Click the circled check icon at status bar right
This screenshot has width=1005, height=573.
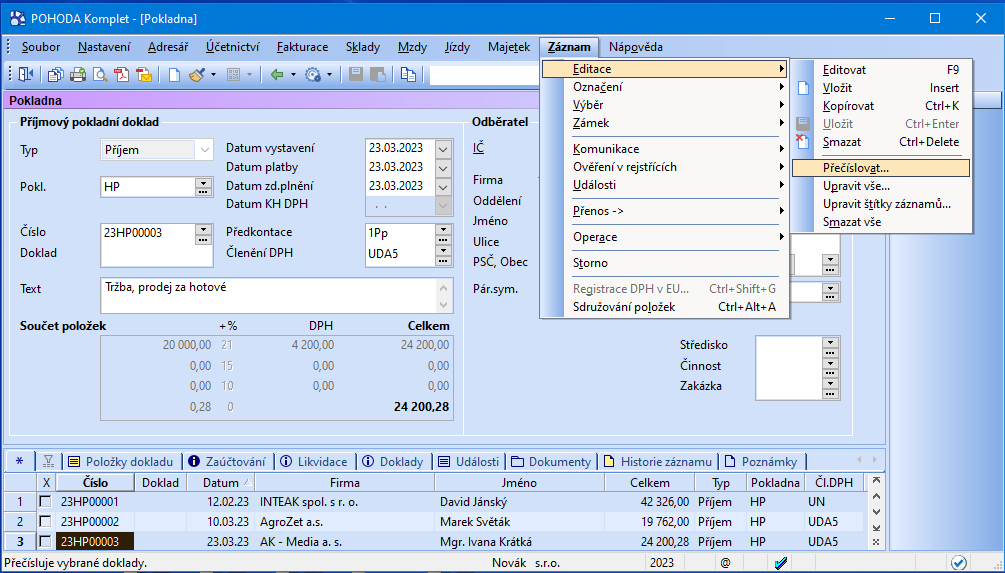tap(958, 563)
